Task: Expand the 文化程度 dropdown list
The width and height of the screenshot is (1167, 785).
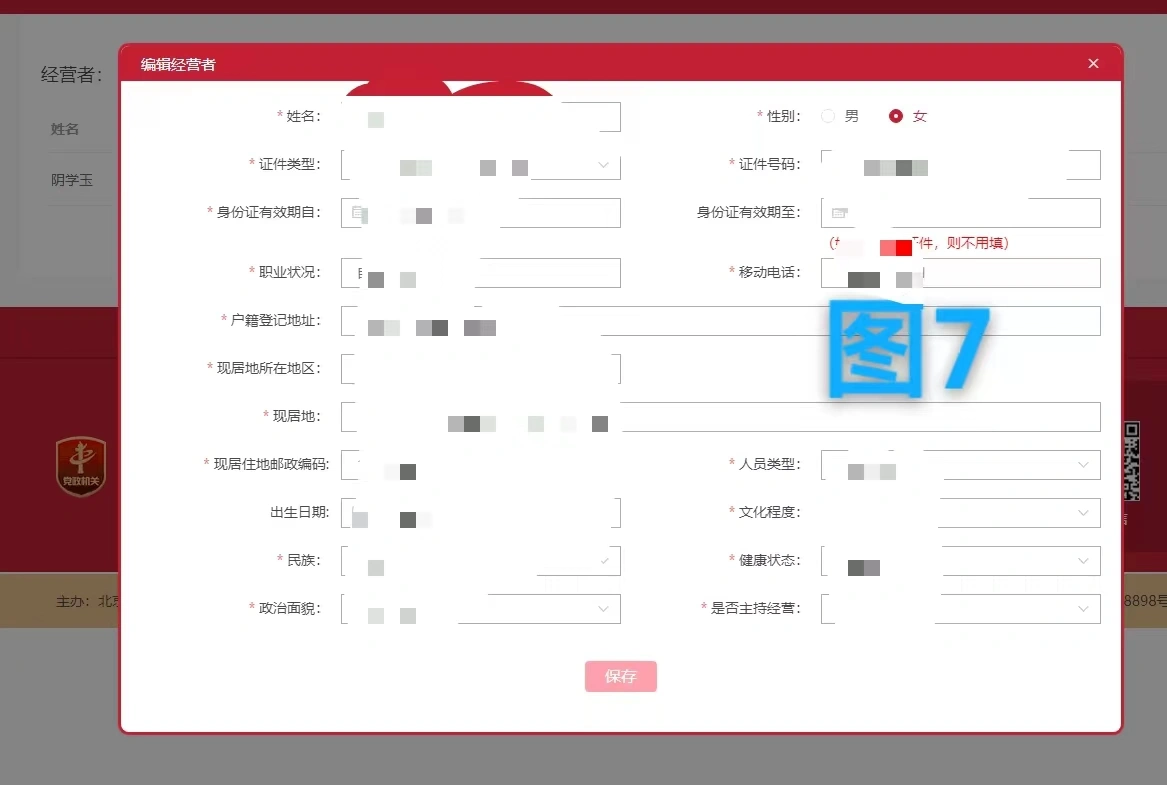Action: pyautogui.click(x=1083, y=512)
